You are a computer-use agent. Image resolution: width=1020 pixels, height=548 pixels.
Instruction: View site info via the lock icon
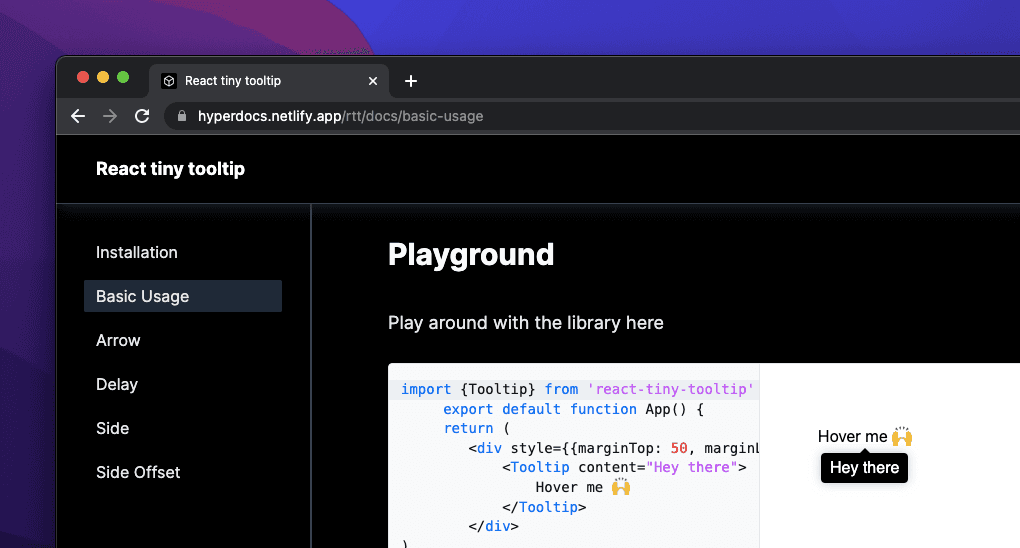[182, 116]
